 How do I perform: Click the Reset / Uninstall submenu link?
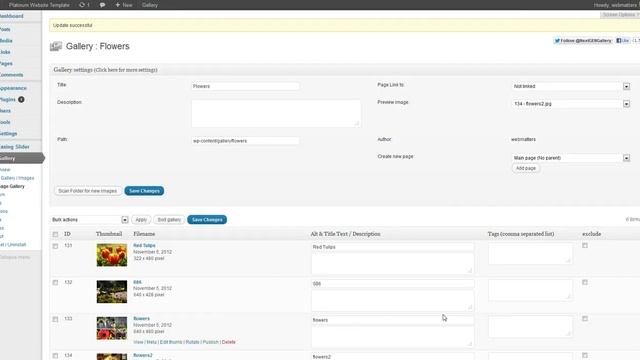click(13, 244)
